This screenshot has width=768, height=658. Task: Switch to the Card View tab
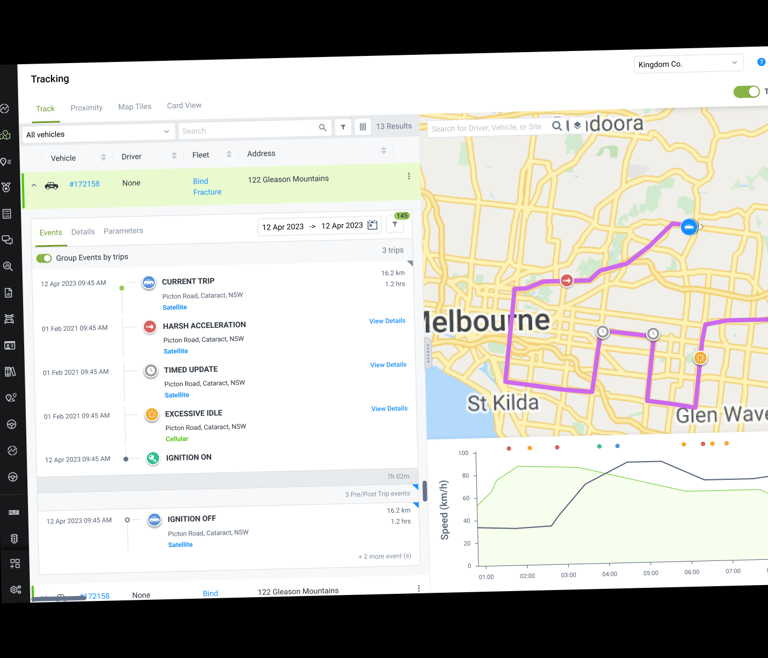coord(184,105)
